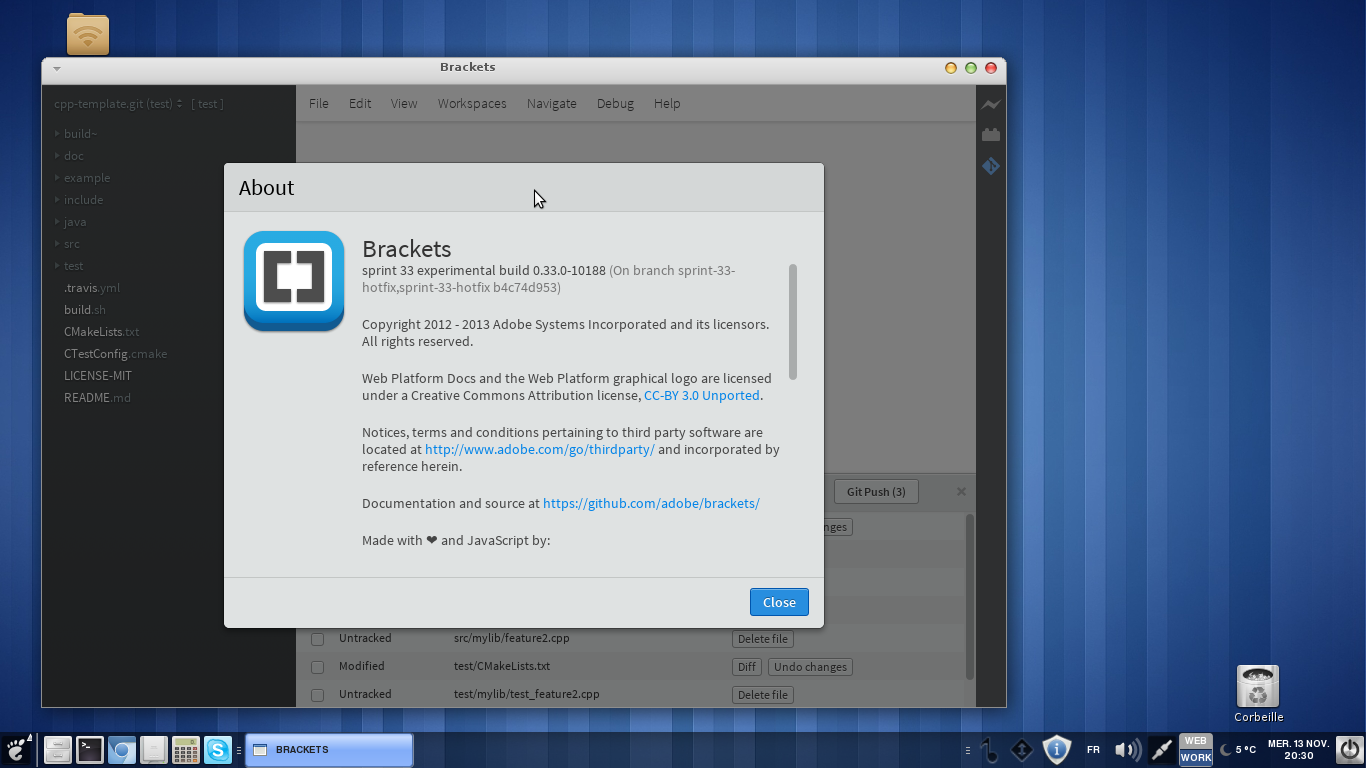
Task: Expand the example folder
Action: [57, 177]
